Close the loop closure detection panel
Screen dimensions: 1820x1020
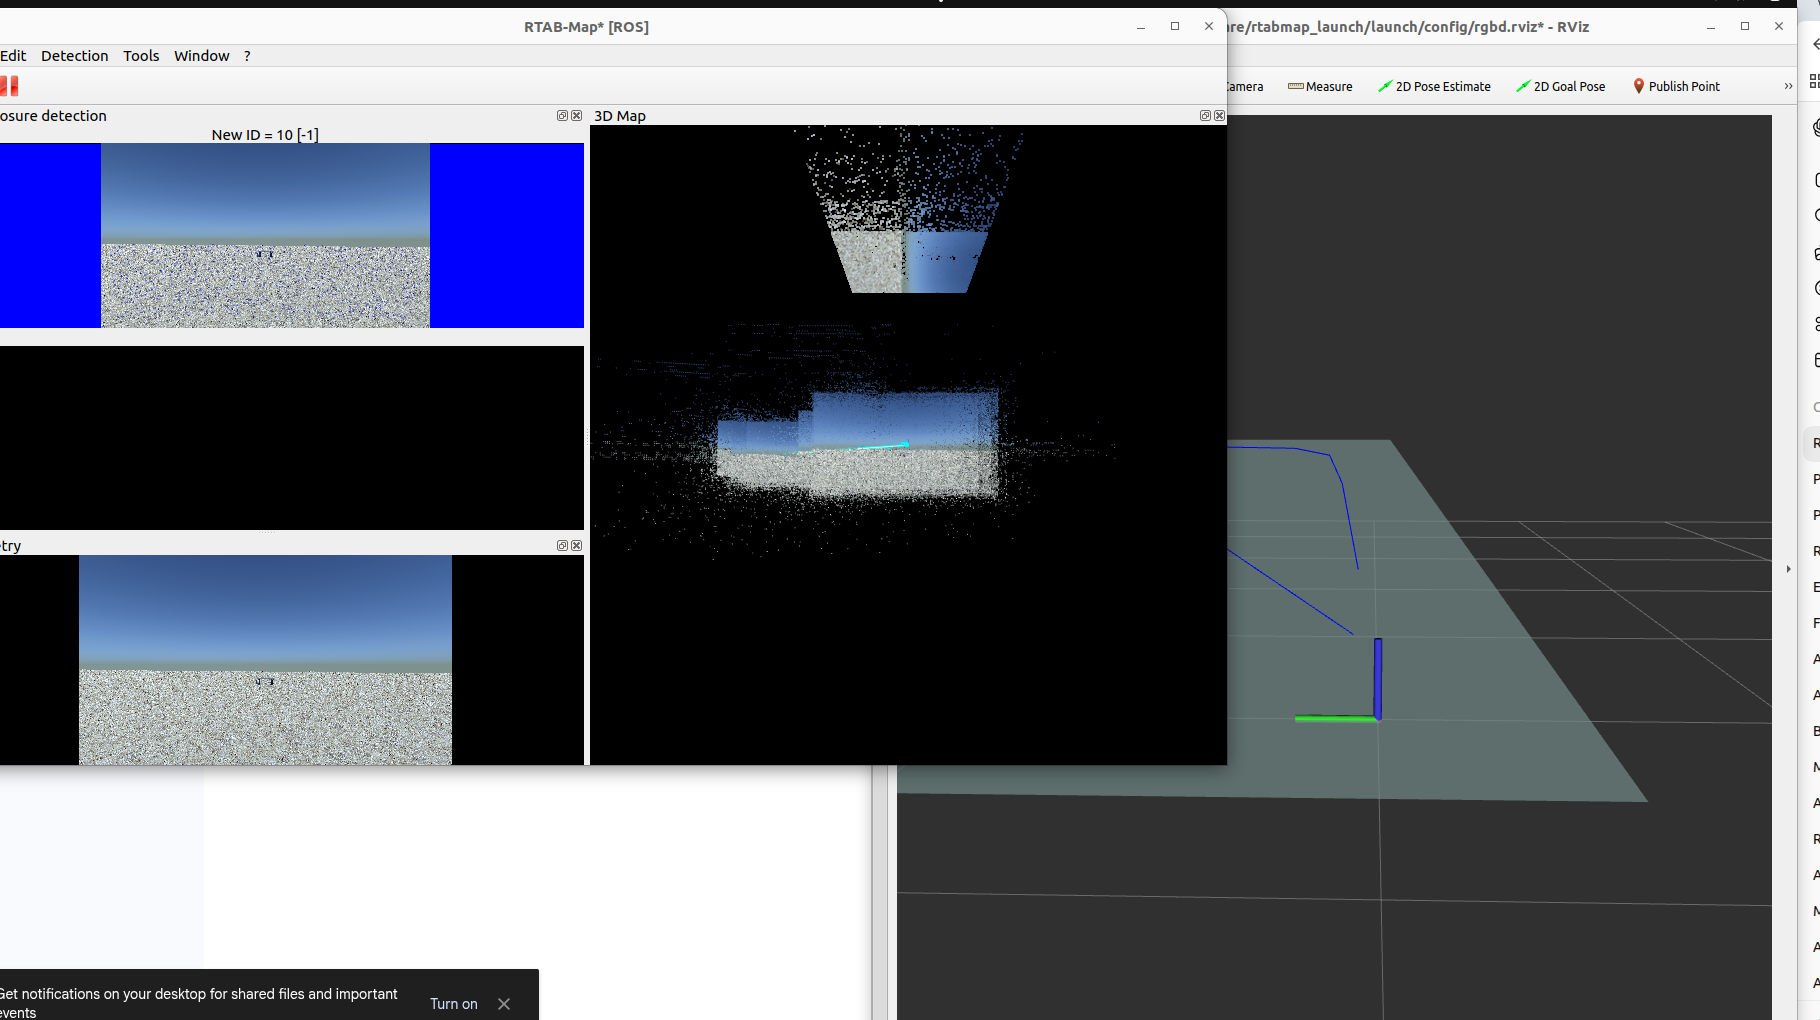576,116
